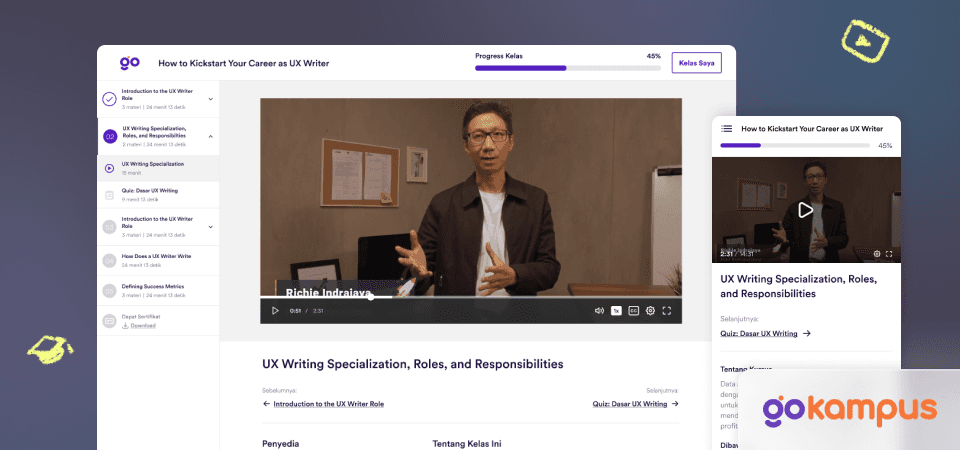Open video settings gear icon
Screen dimensions: 960x450
650,310
